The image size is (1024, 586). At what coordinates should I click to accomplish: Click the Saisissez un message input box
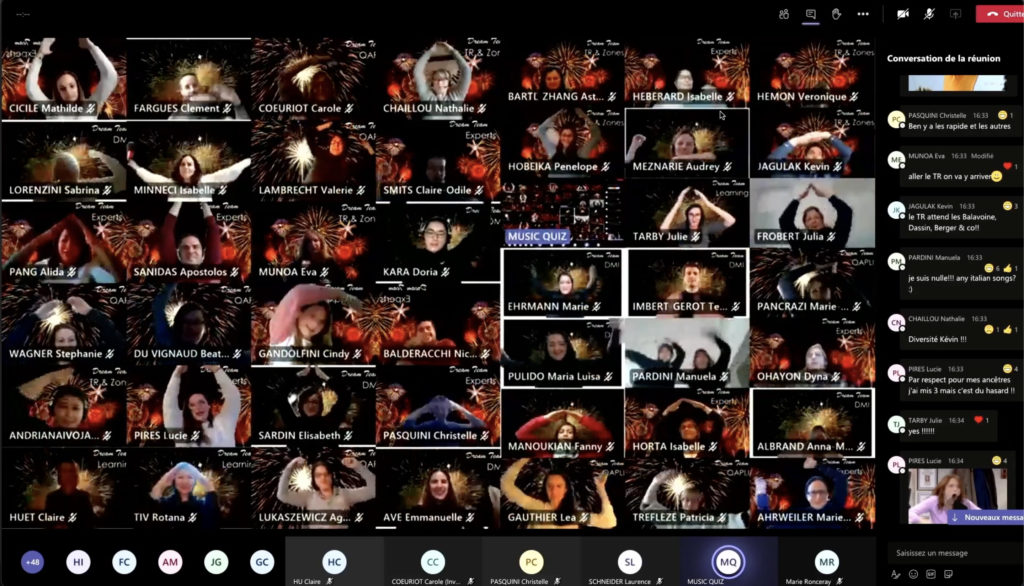[953, 553]
